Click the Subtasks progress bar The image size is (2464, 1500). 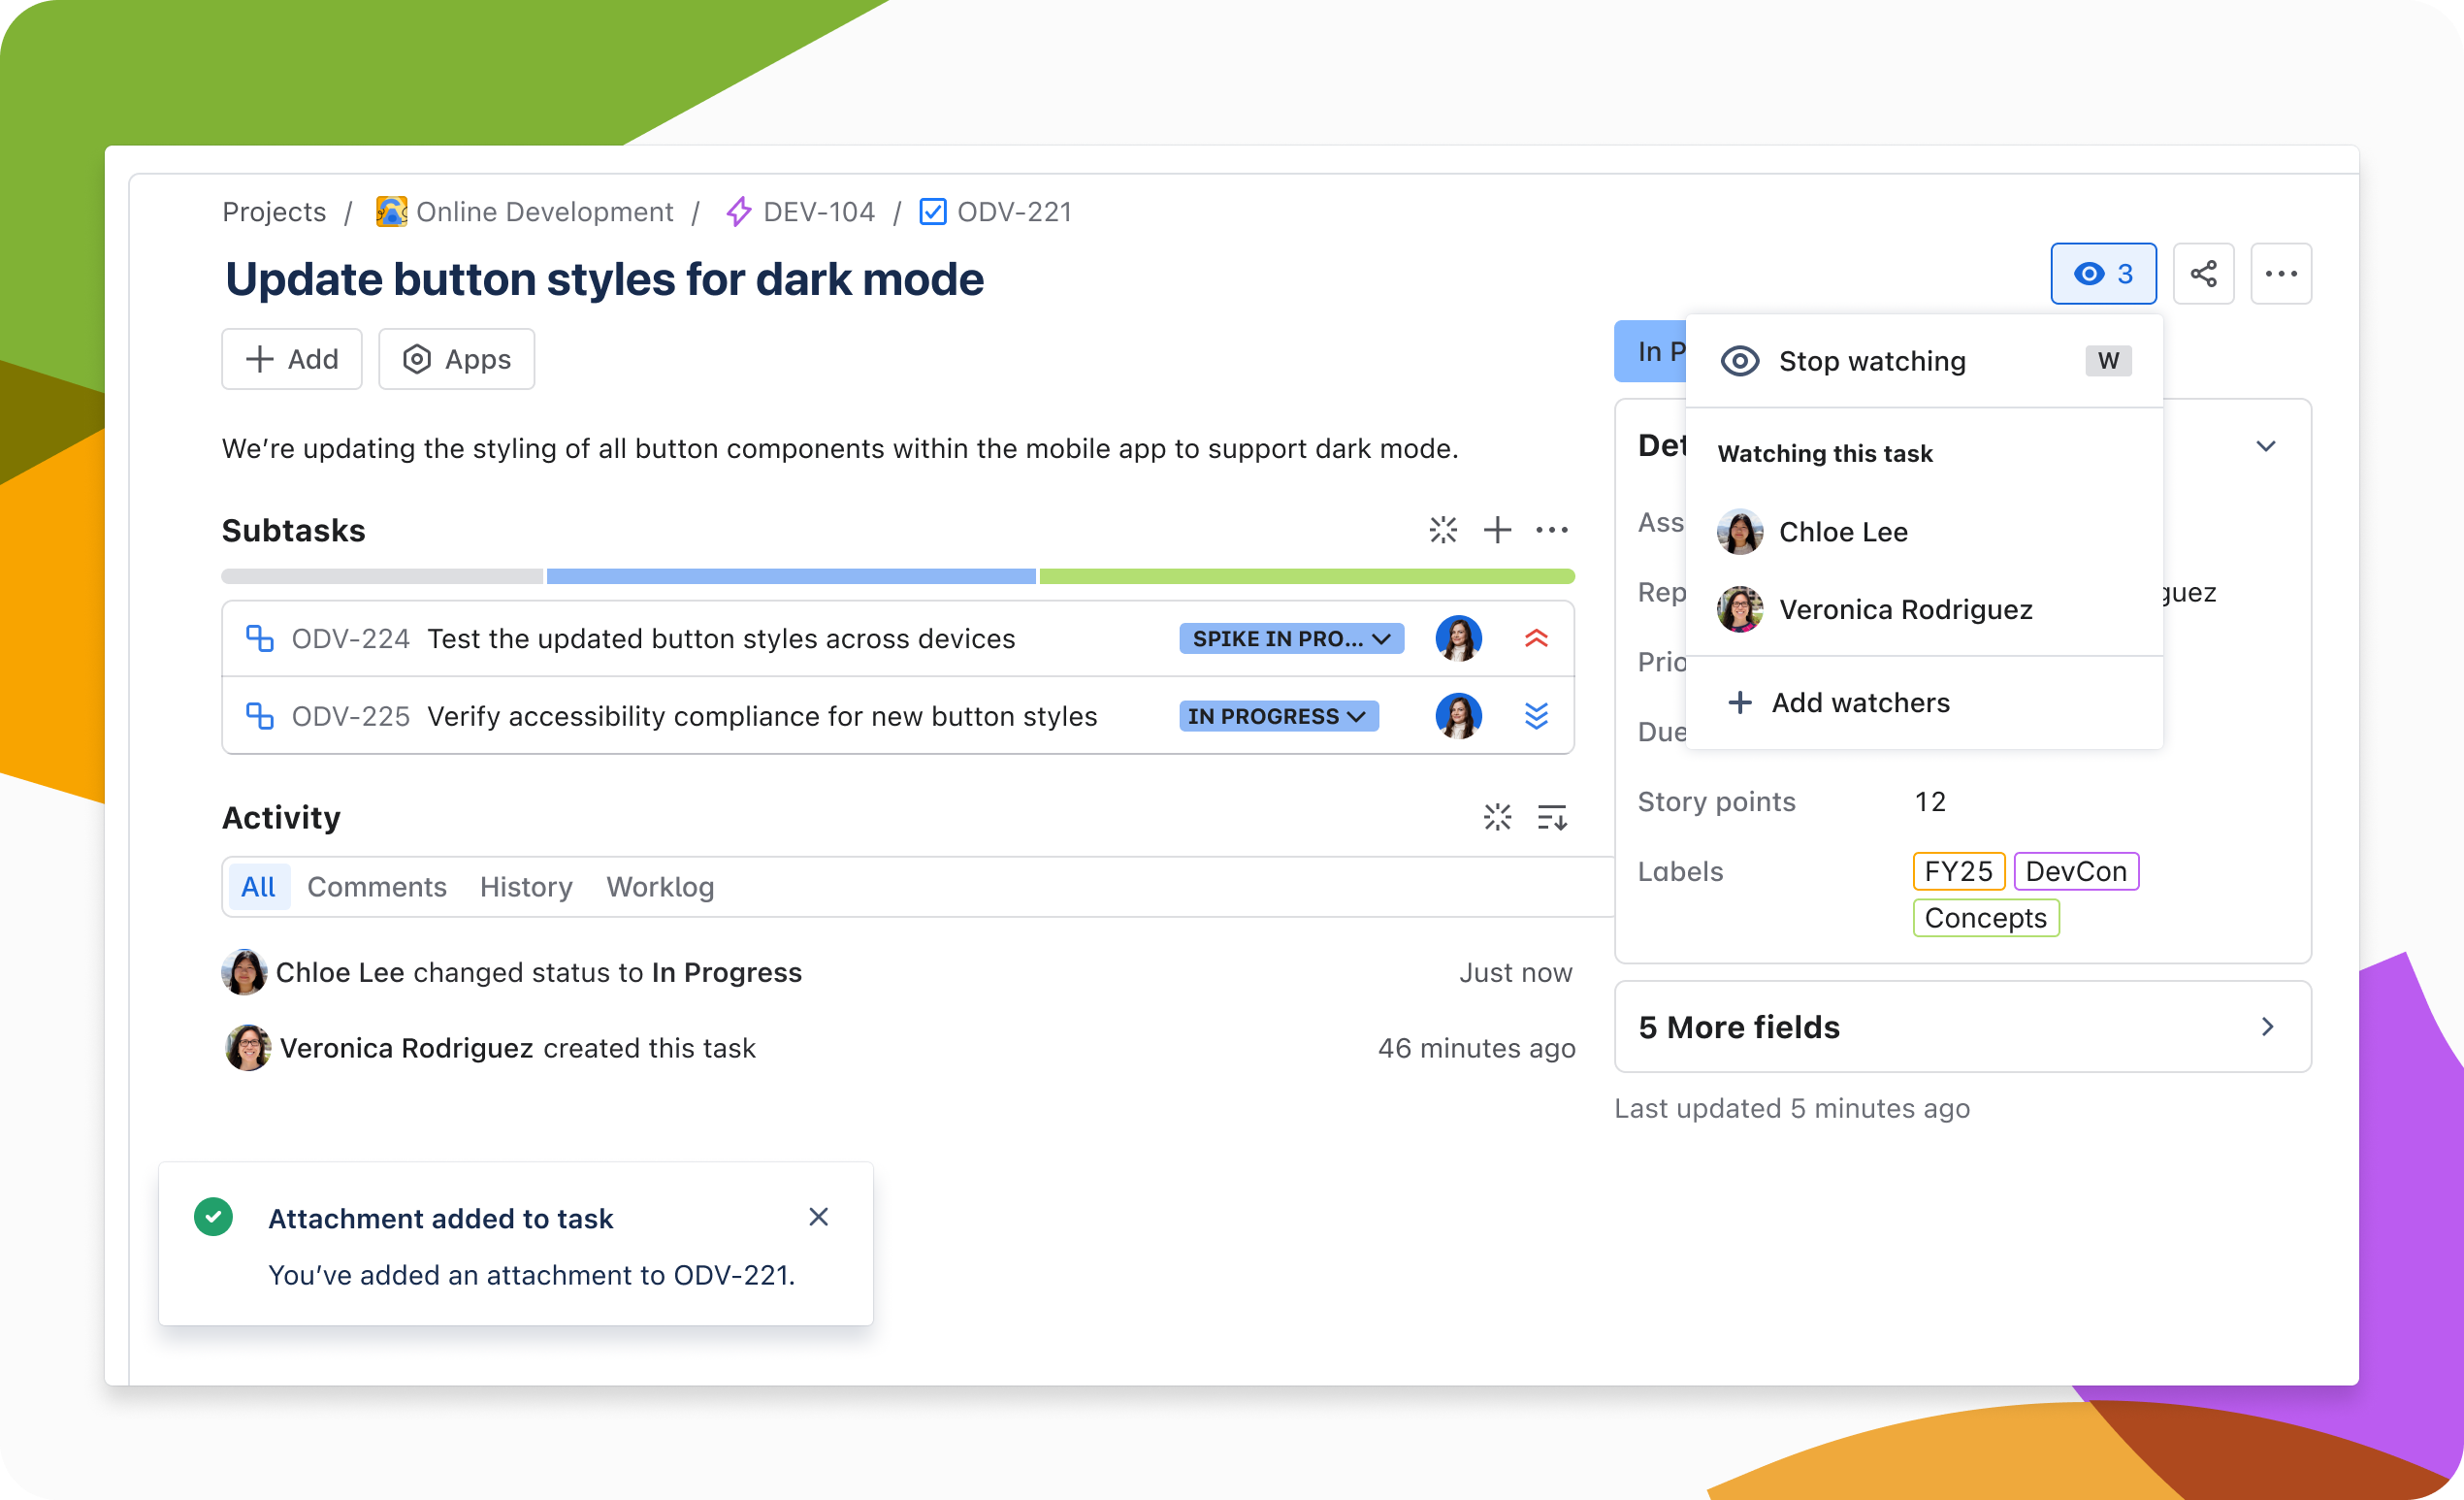(x=897, y=575)
